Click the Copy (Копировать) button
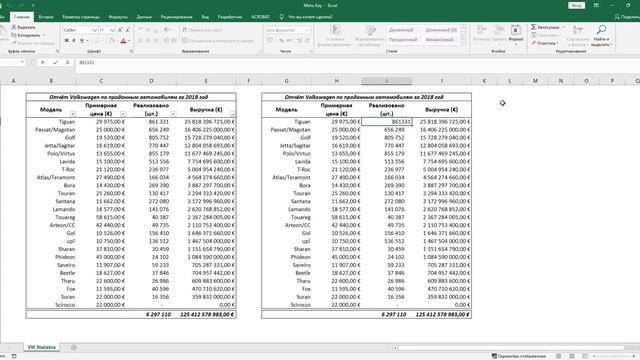This screenshot has height=360, width=640. (27, 35)
